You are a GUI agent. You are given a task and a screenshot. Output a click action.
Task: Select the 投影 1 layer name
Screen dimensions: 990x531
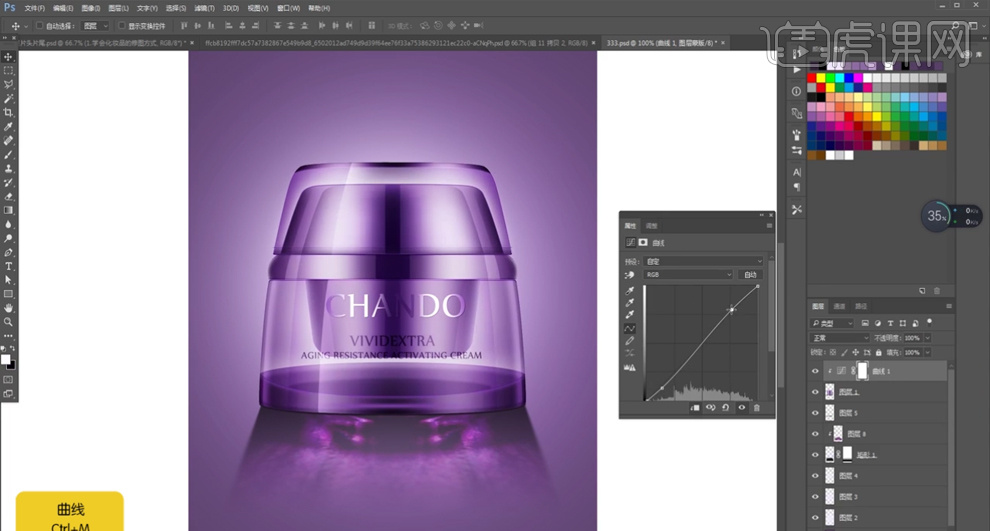pos(866,455)
